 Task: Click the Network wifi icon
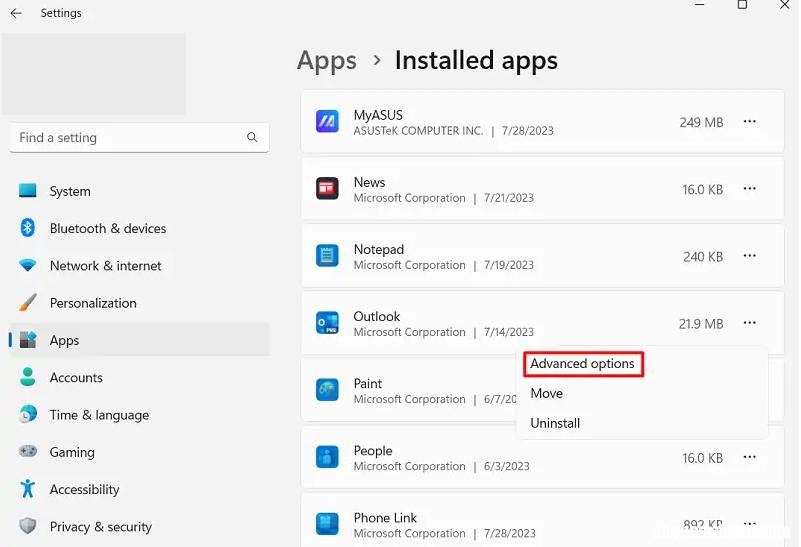(28, 265)
